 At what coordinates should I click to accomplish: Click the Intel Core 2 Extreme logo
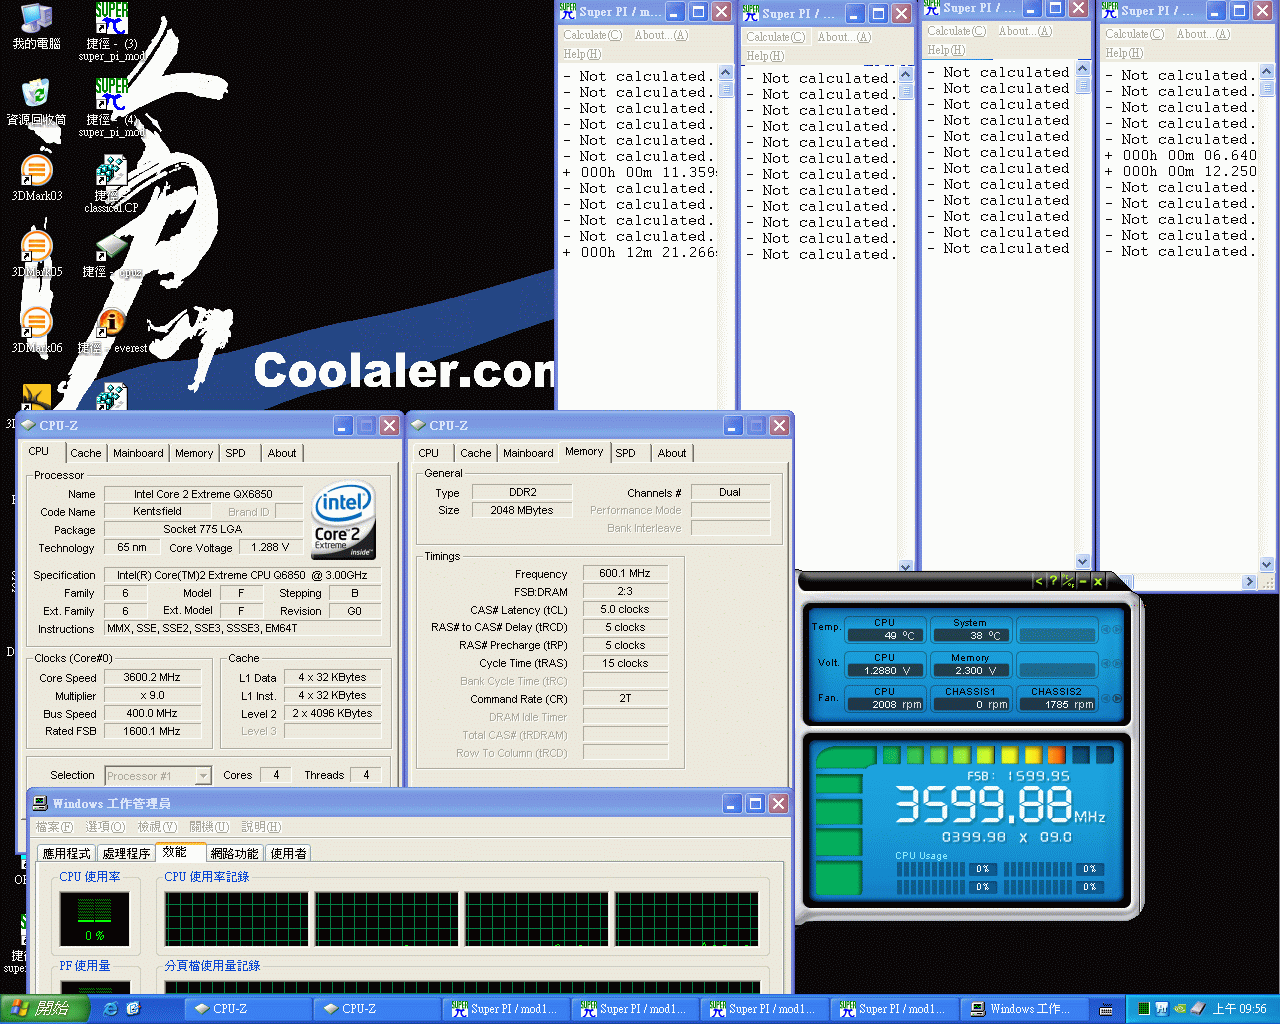point(344,520)
